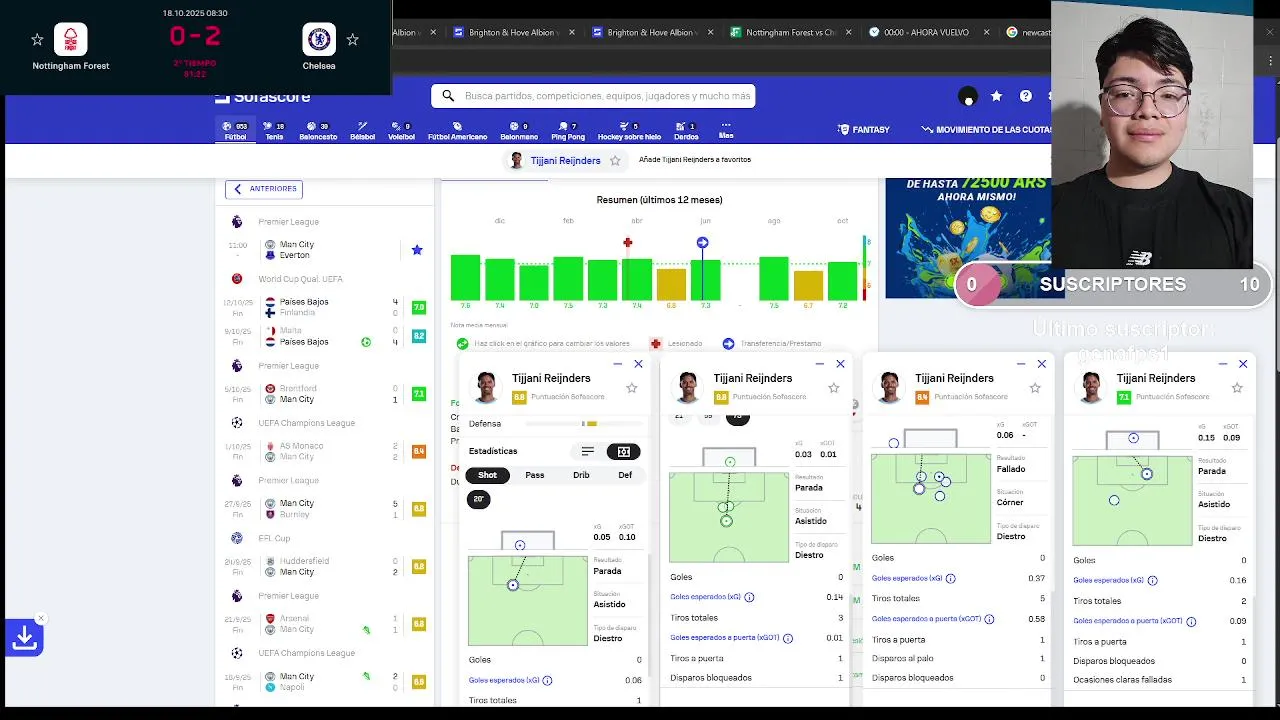
Task: Click the Sofascore search field
Action: [x=593, y=96]
